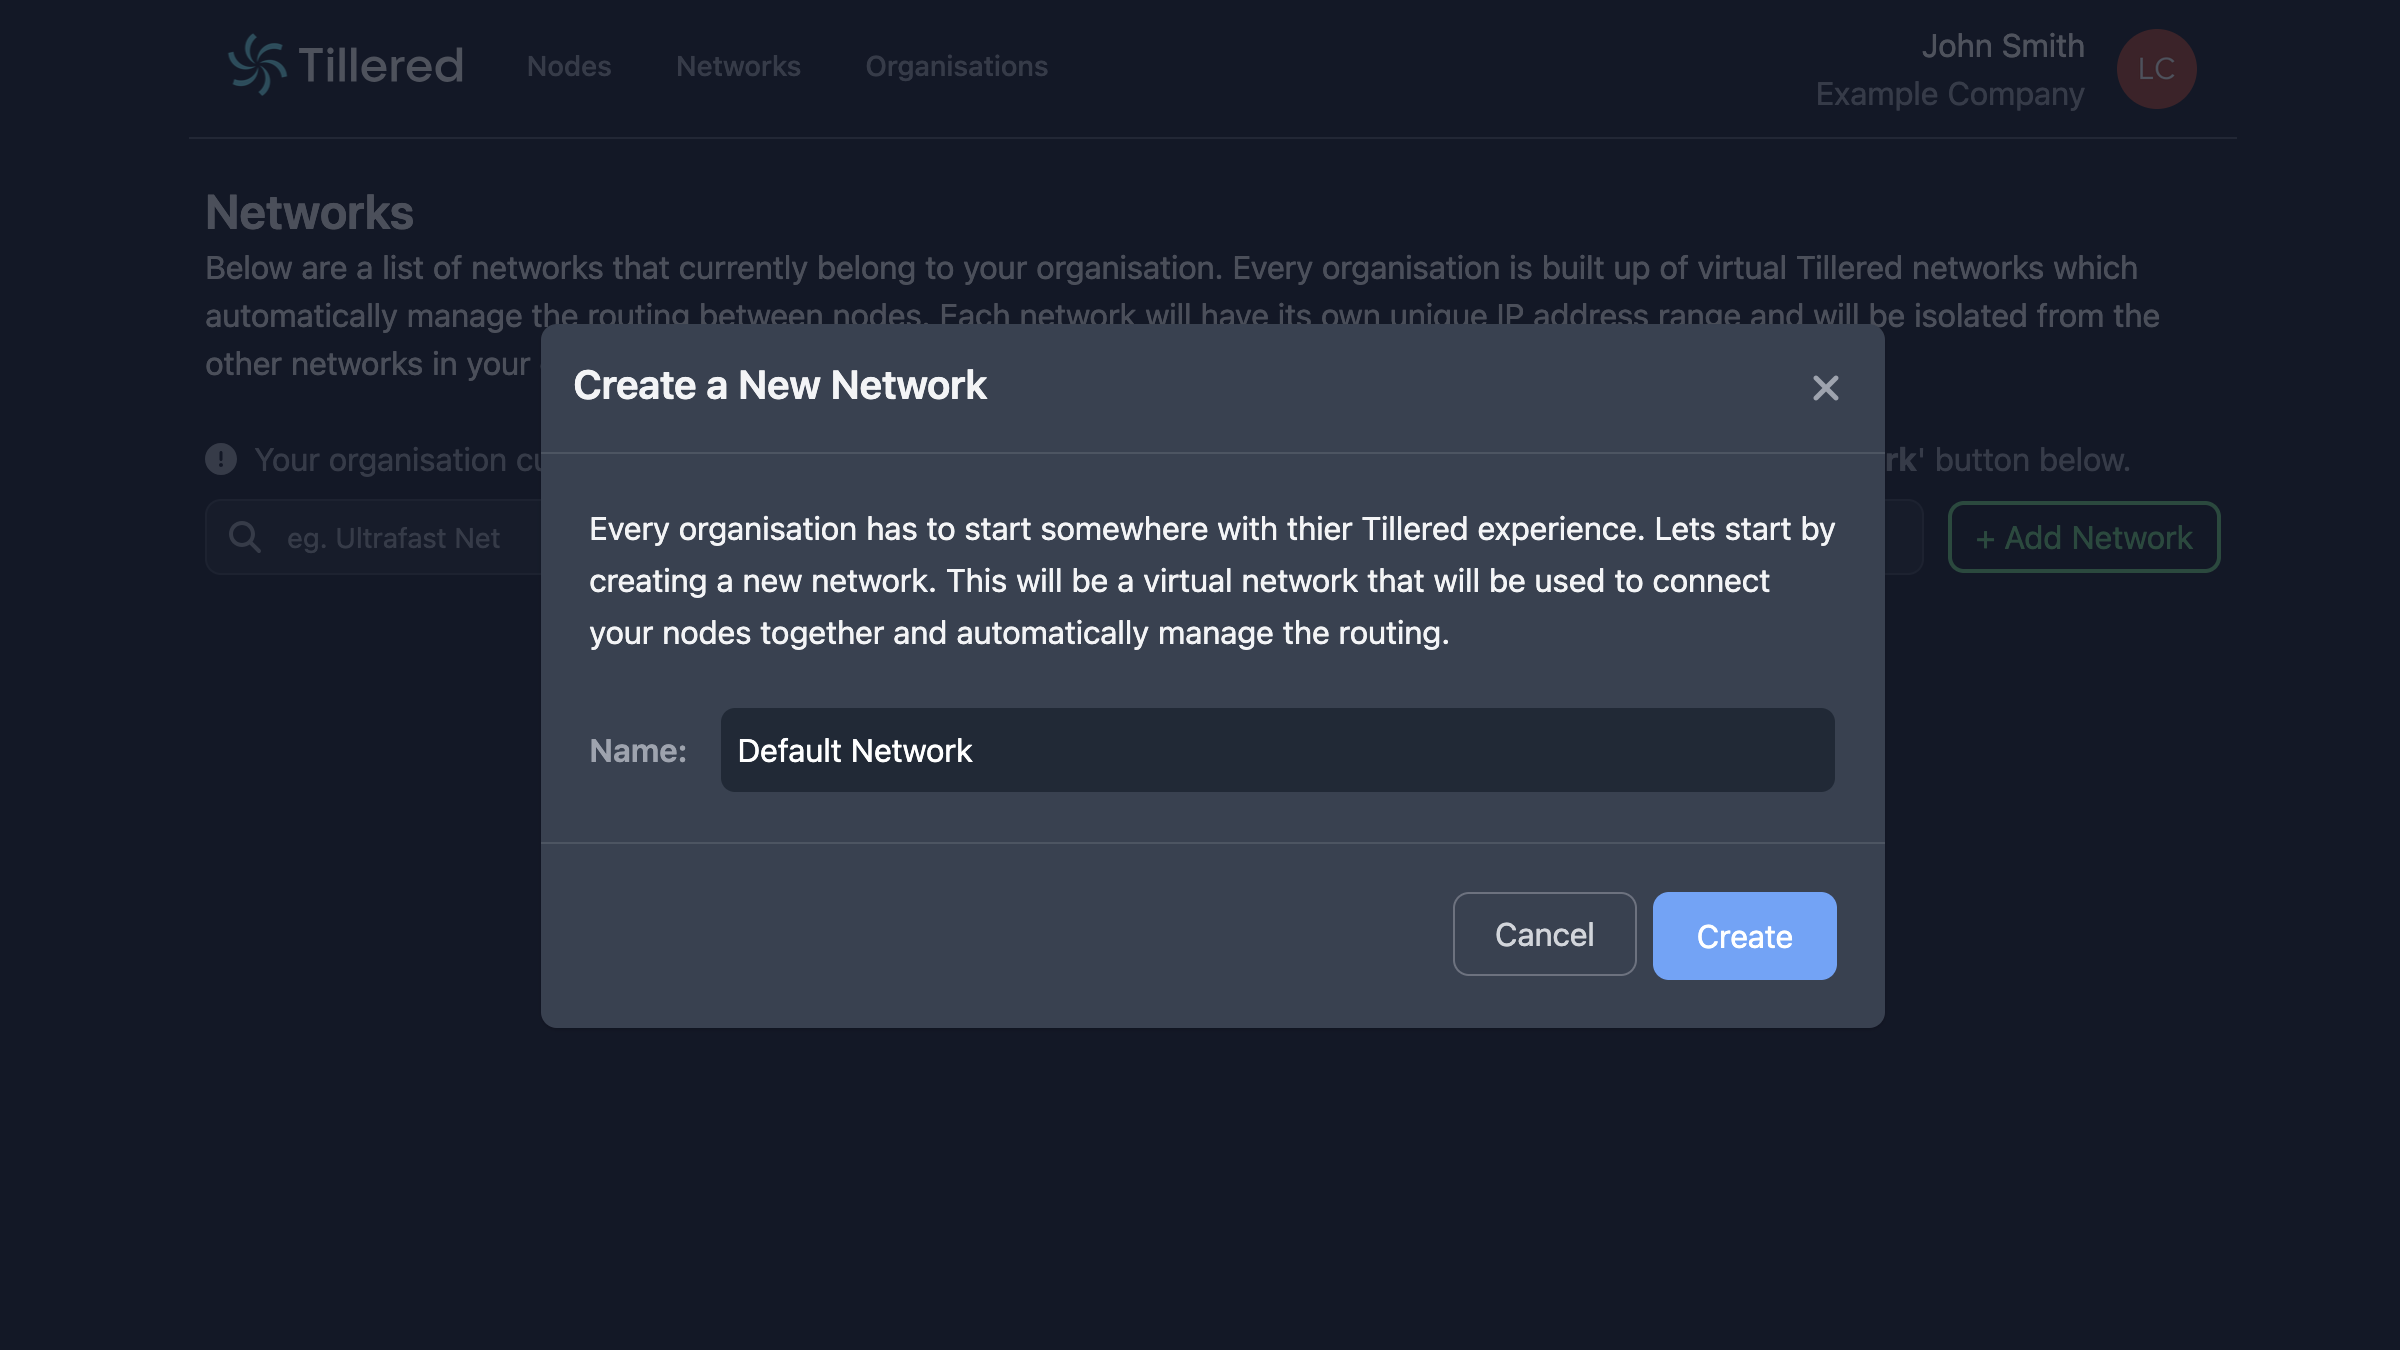2400x1350 pixels.
Task: Select the Default Network text value
Action: 855,750
